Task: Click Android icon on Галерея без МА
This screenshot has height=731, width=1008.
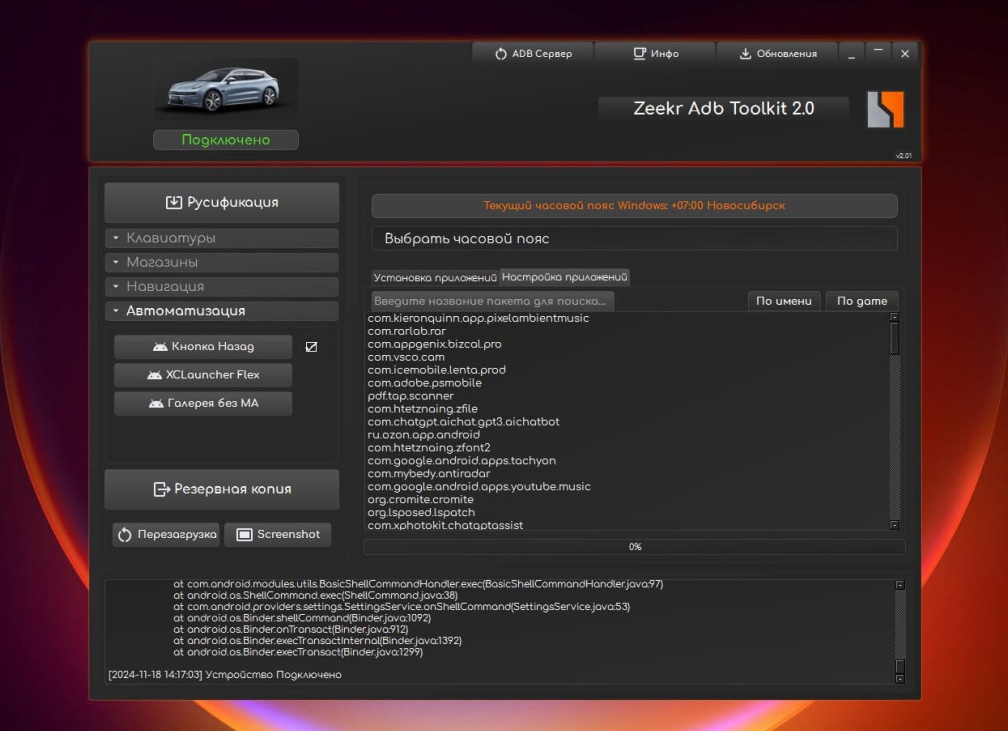Action: 156,404
